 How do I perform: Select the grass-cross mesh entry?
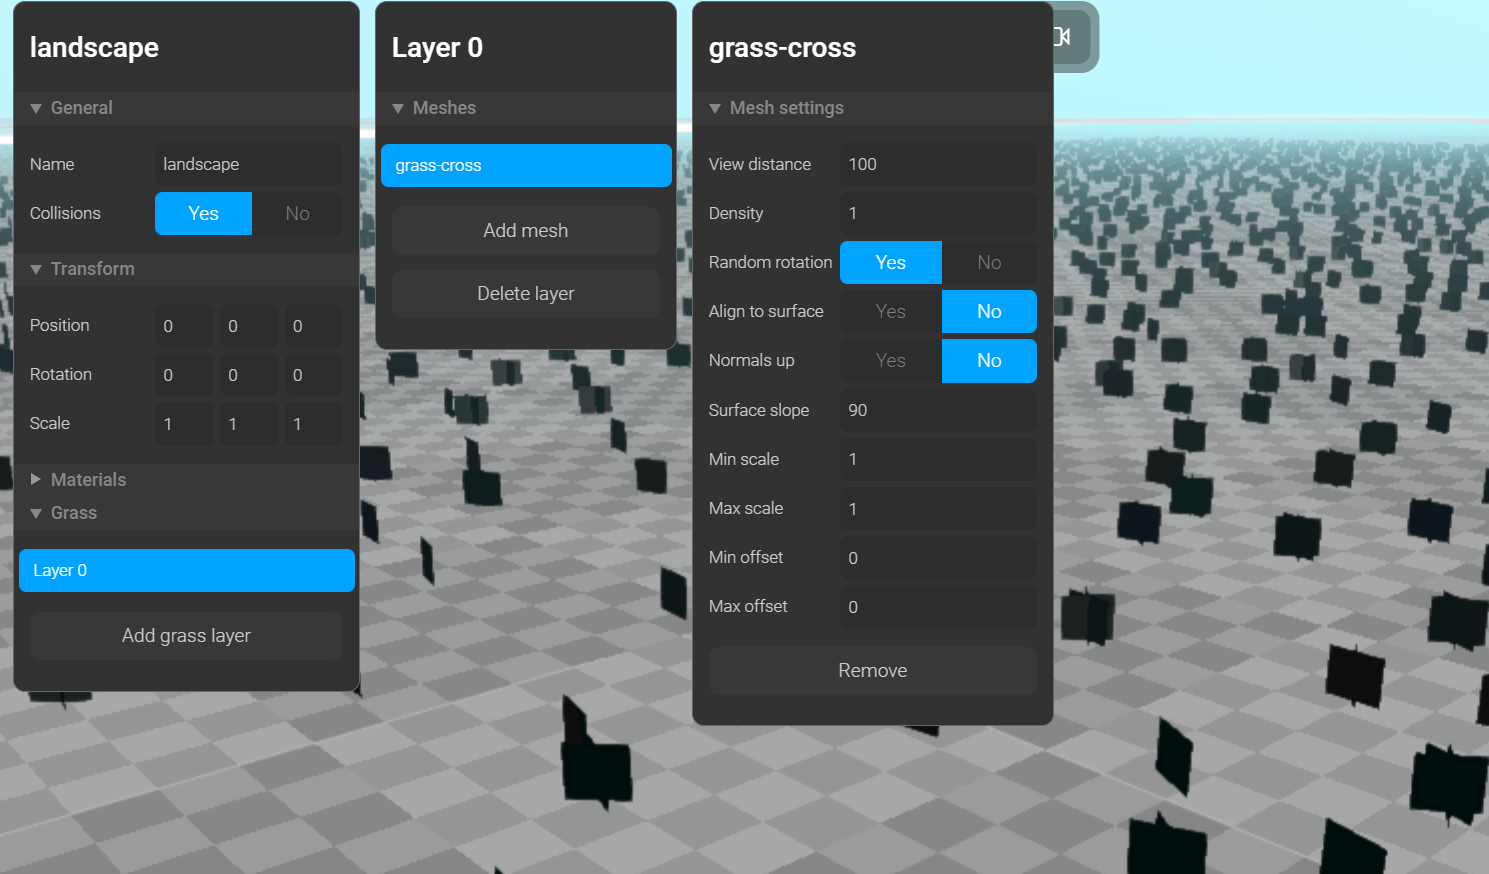tap(525, 165)
